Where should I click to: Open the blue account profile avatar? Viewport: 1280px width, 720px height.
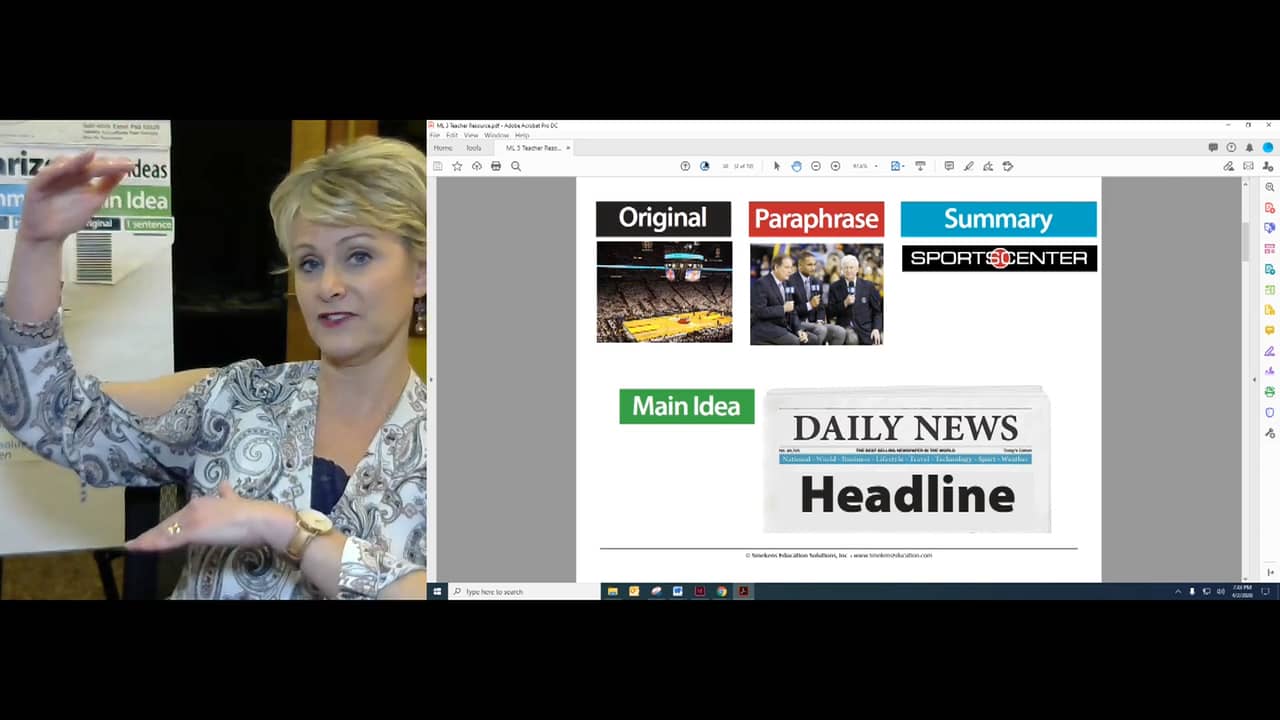1268,147
